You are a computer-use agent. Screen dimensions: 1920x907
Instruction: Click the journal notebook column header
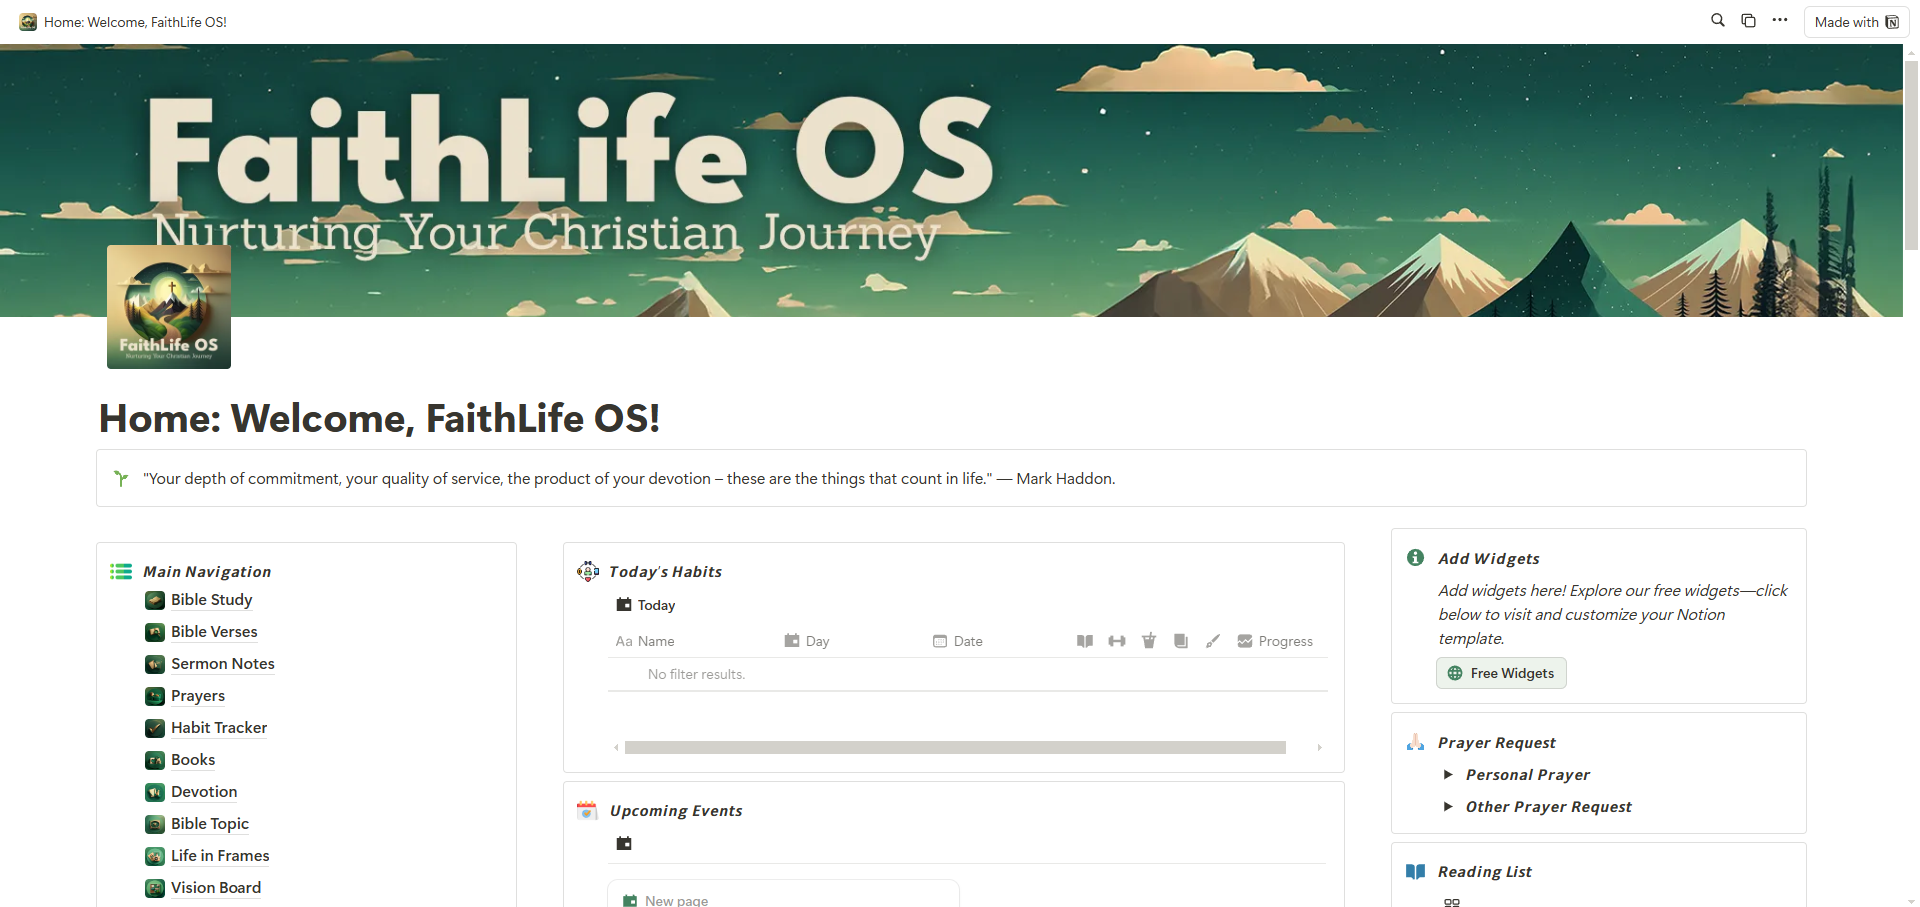pyautogui.click(x=1181, y=641)
